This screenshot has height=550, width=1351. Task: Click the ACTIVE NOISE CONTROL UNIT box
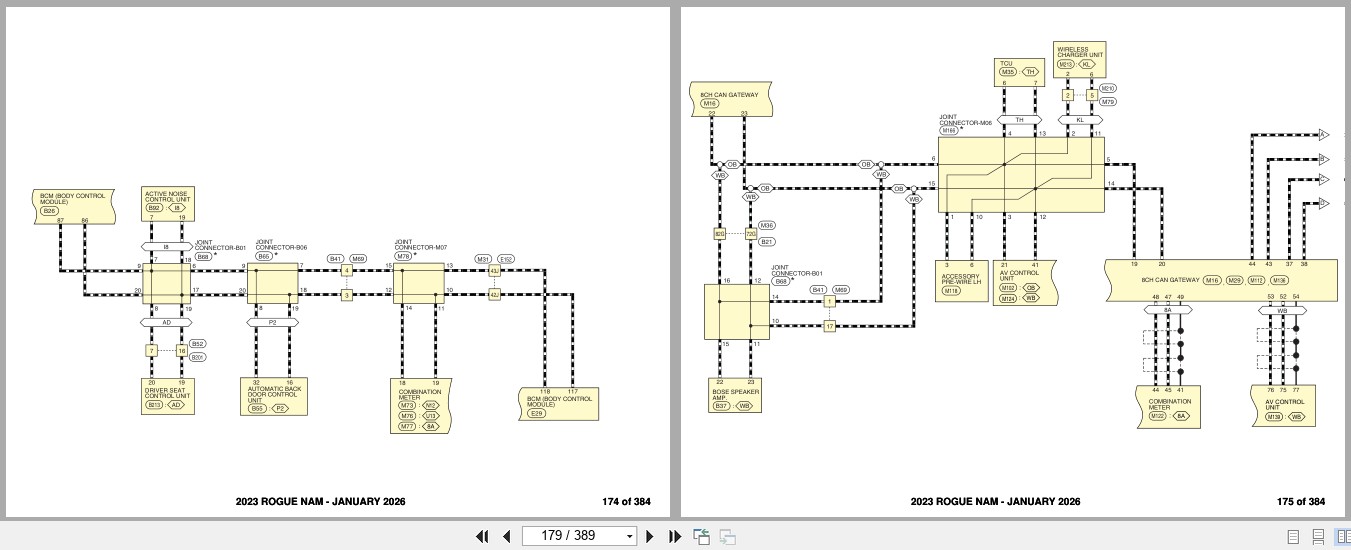(168, 203)
